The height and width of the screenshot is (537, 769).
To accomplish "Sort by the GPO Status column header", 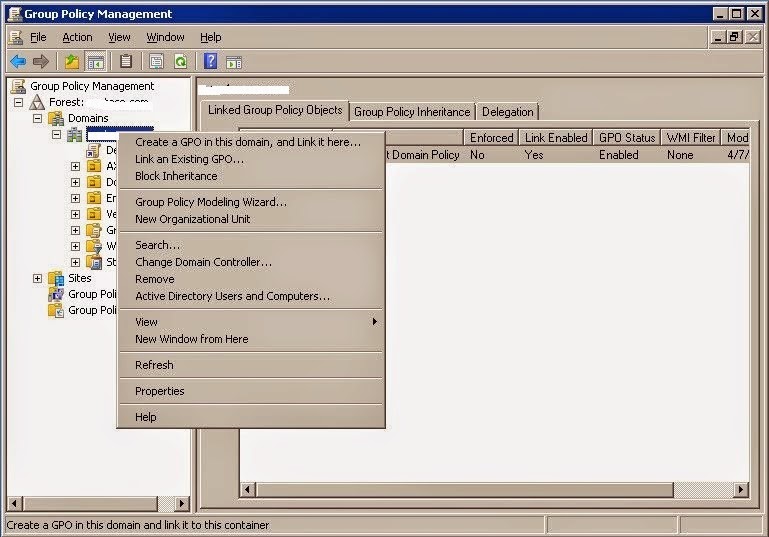I will (627, 138).
